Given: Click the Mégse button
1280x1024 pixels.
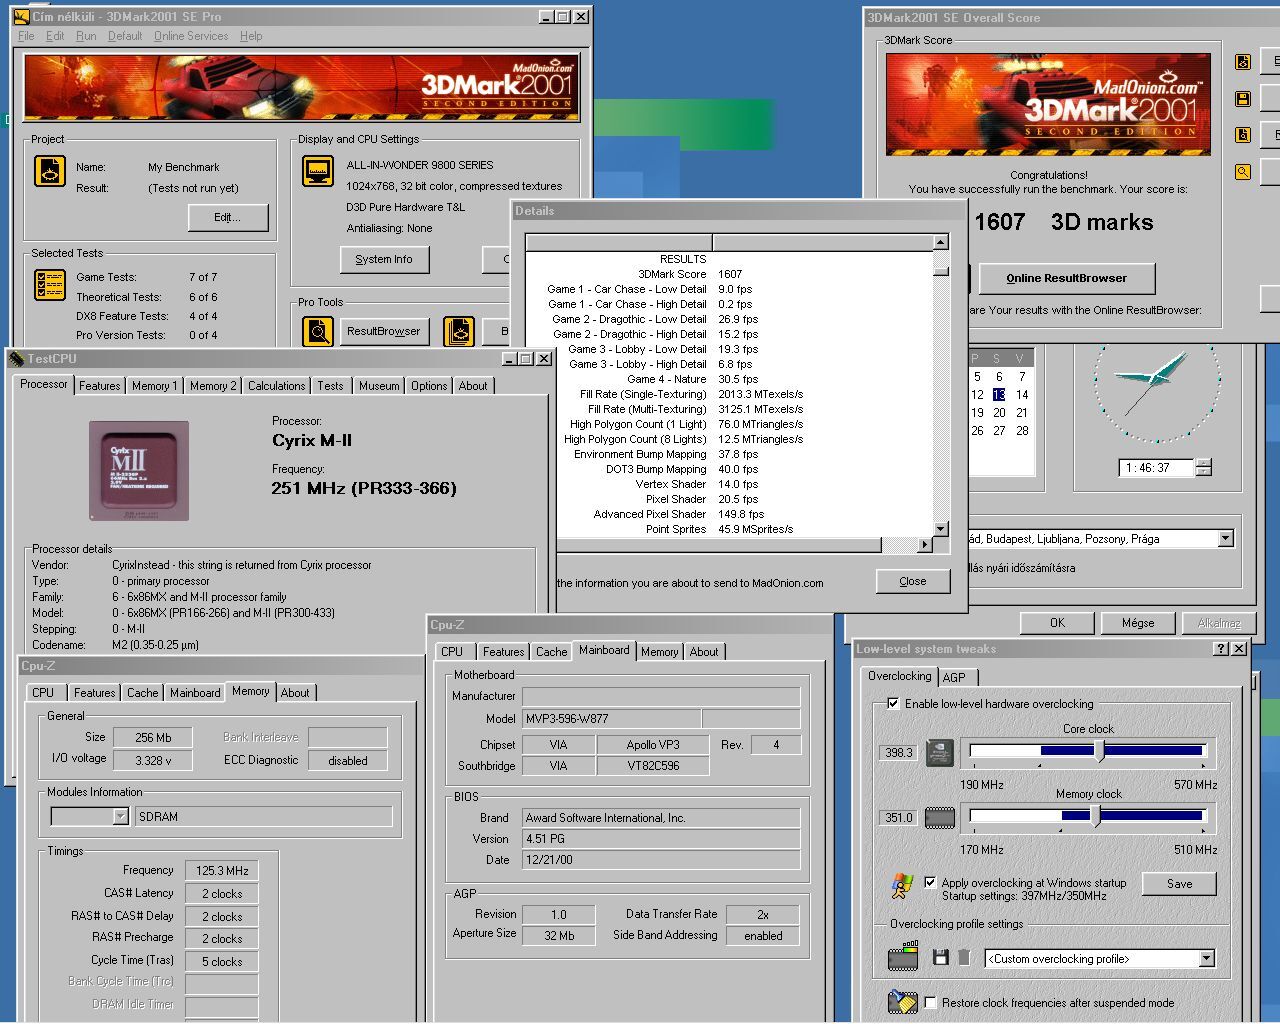Looking at the screenshot, I should click(1138, 623).
